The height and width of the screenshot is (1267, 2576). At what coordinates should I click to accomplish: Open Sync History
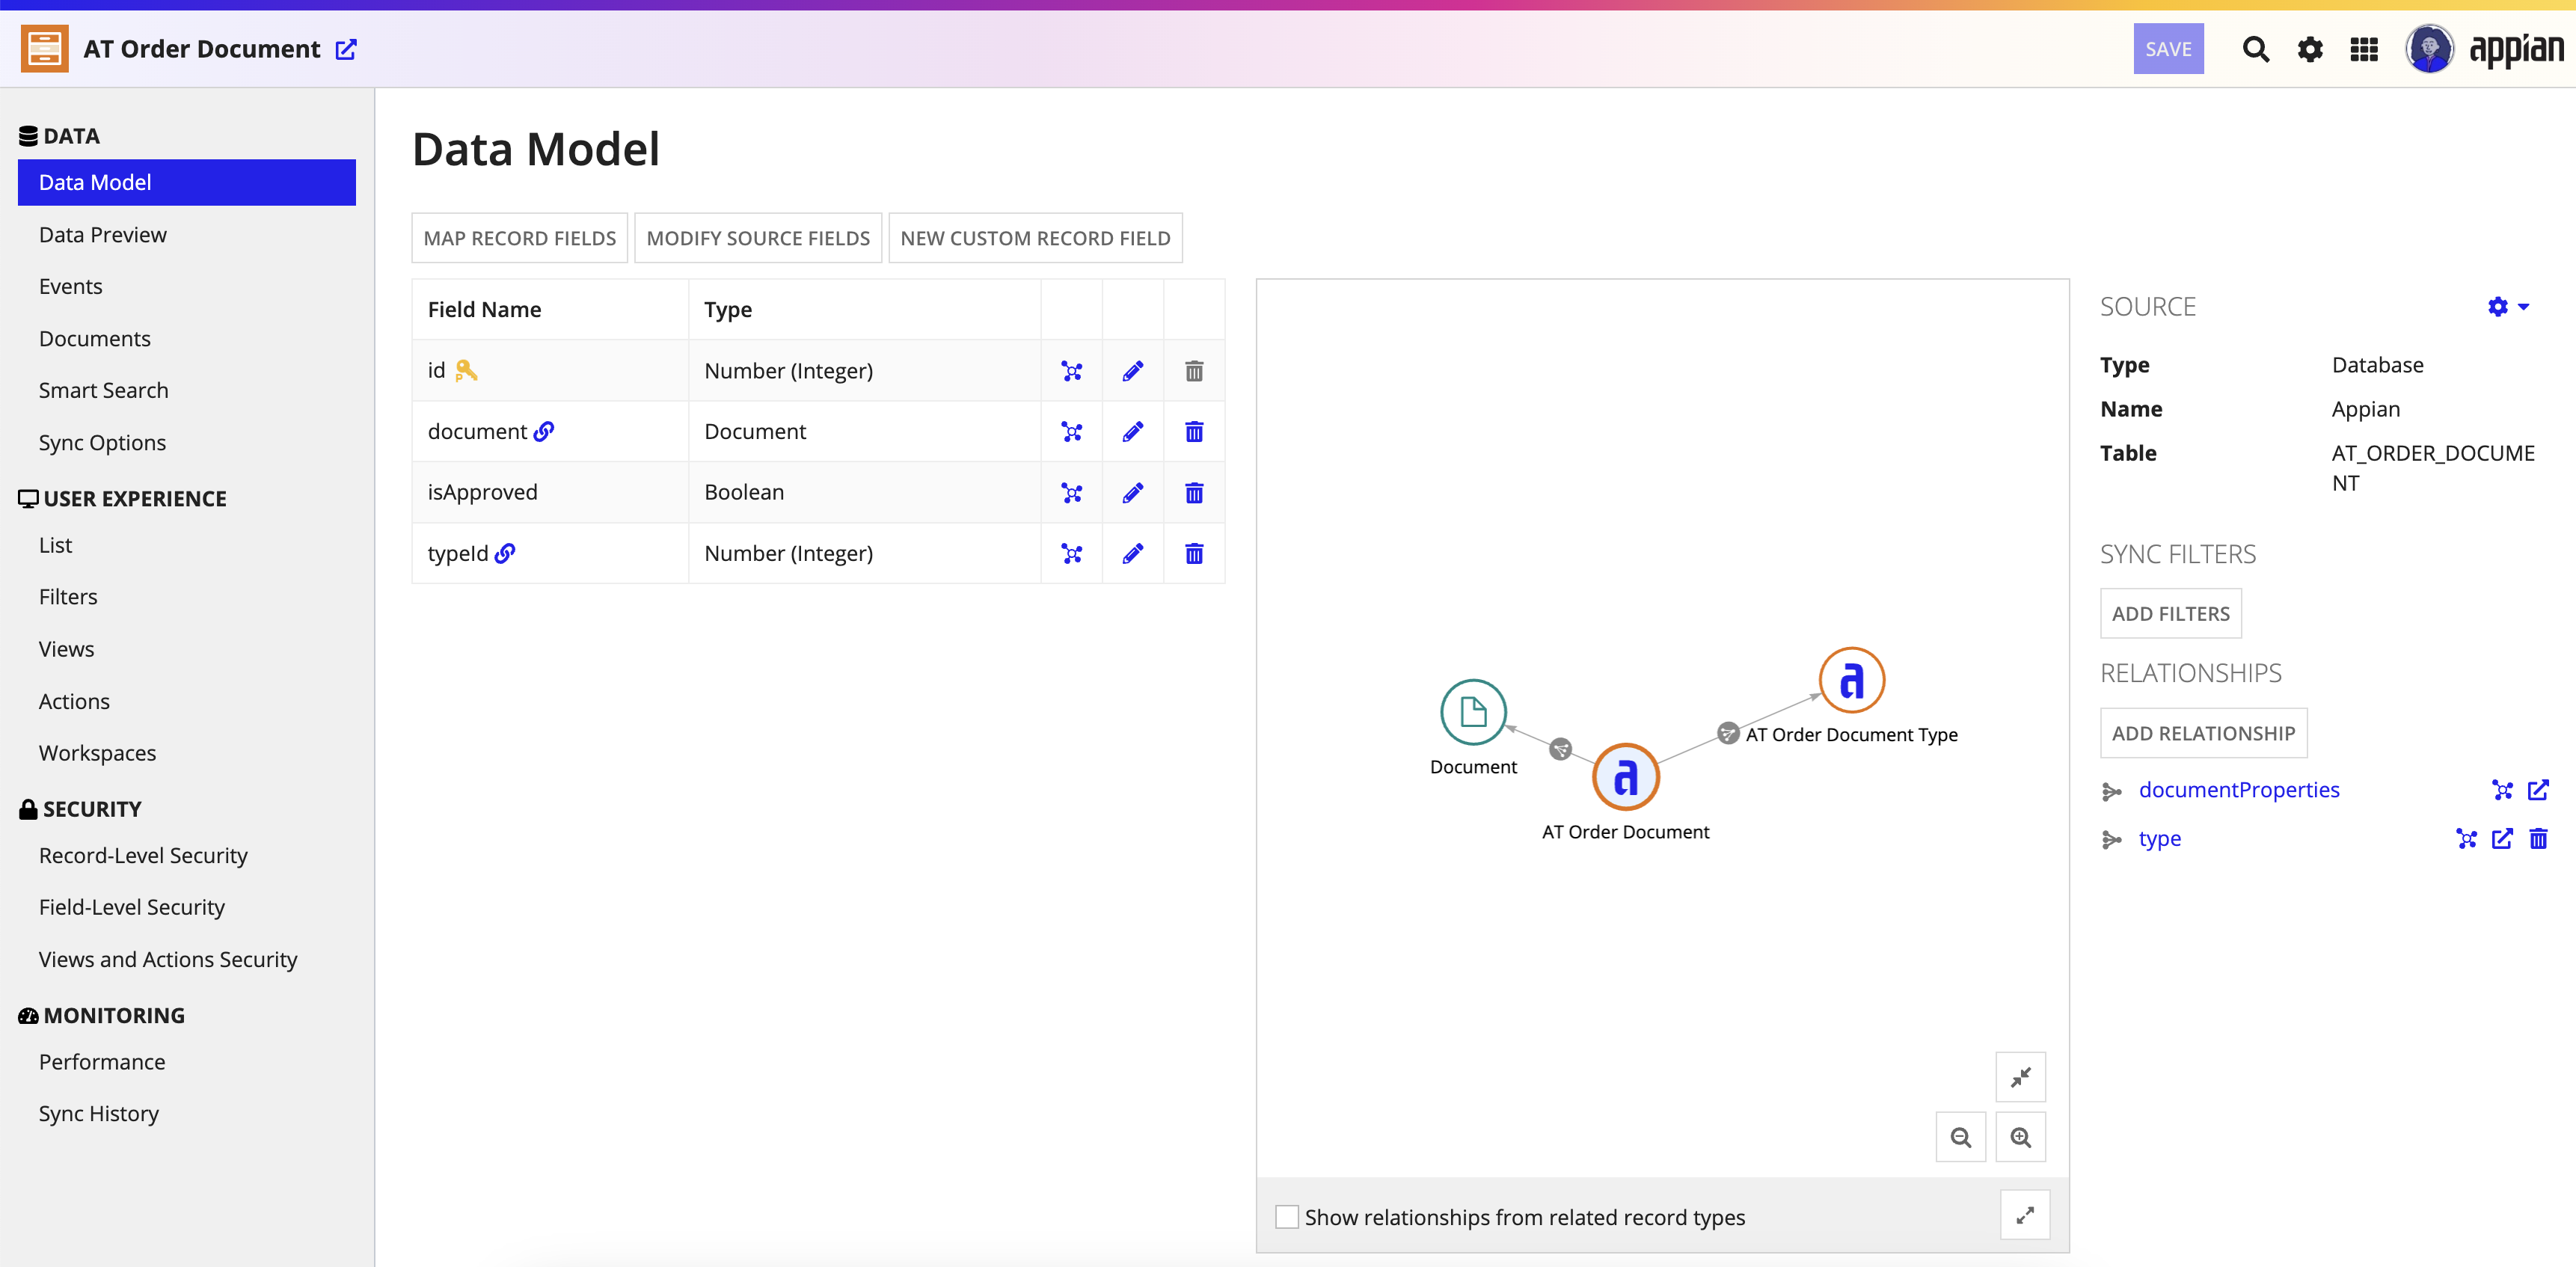[x=99, y=1114]
